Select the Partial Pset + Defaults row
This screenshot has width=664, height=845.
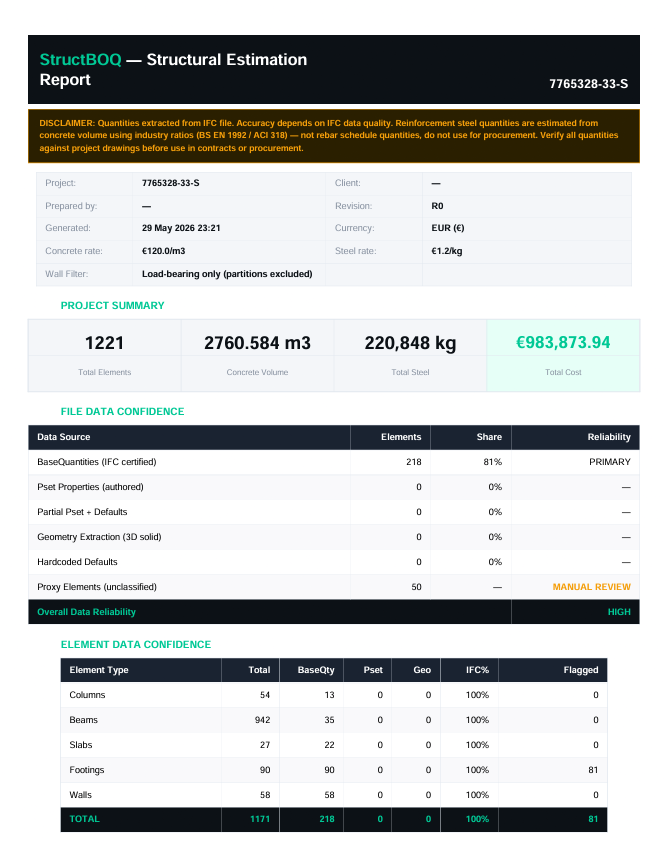[x=334, y=512]
